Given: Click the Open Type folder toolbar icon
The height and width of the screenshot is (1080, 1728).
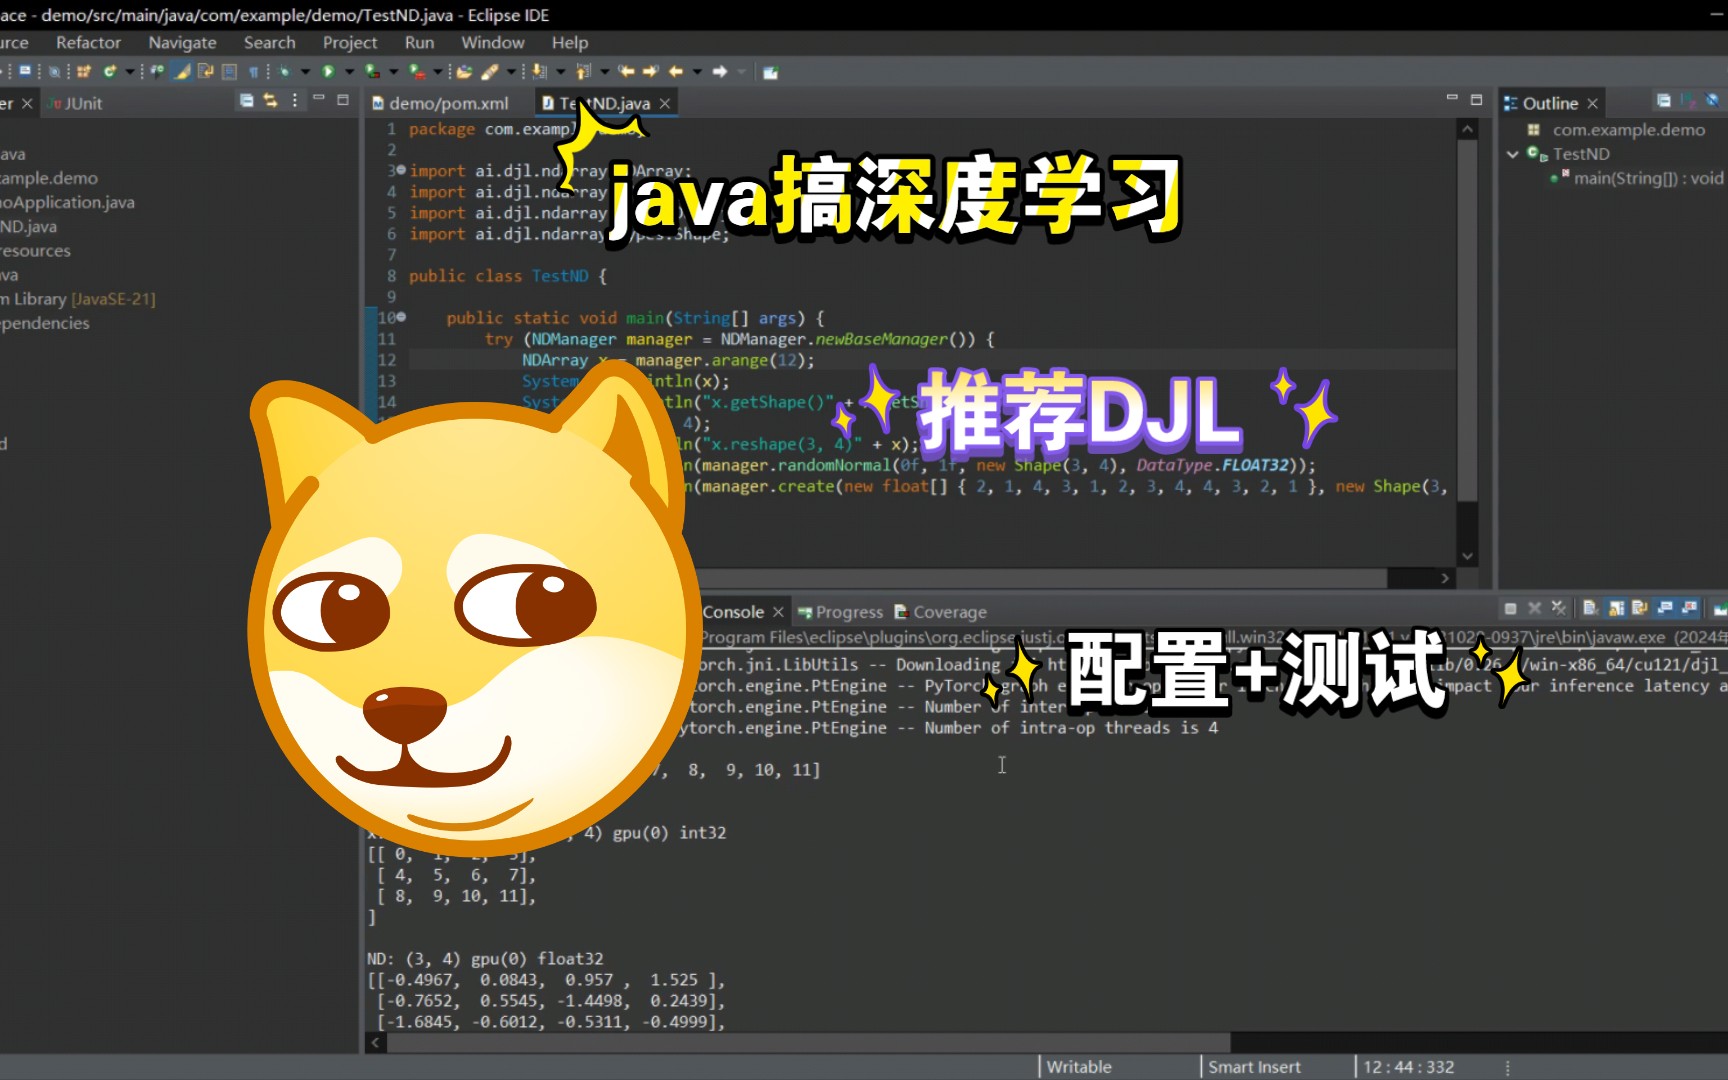Looking at the screenshot, I should (x=464, y=71).
